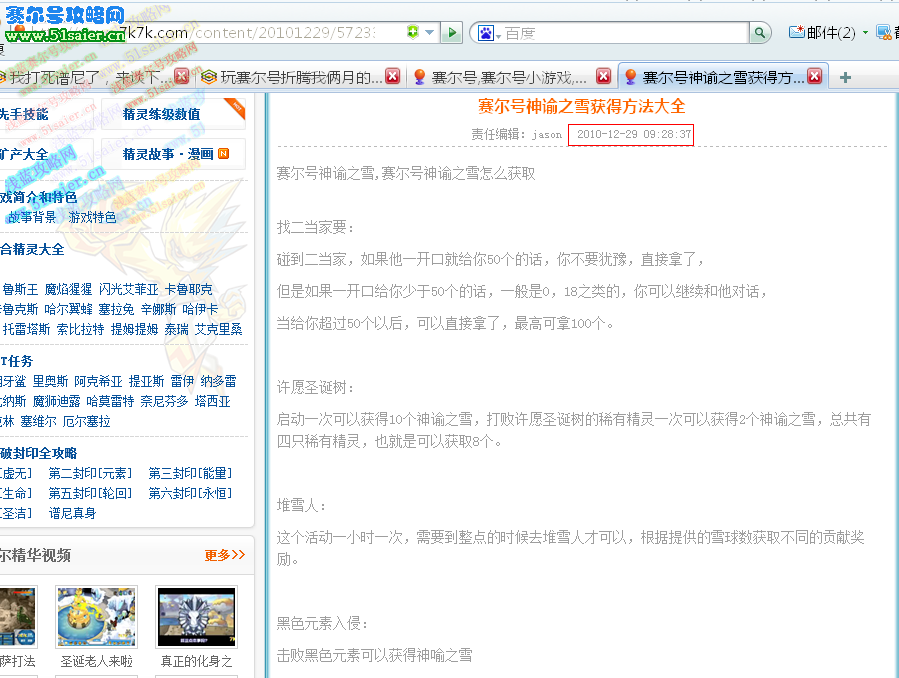The image size is (899, 678).
Task: Open the 精灵练级数值 link
Action: (x=162, y=114)
